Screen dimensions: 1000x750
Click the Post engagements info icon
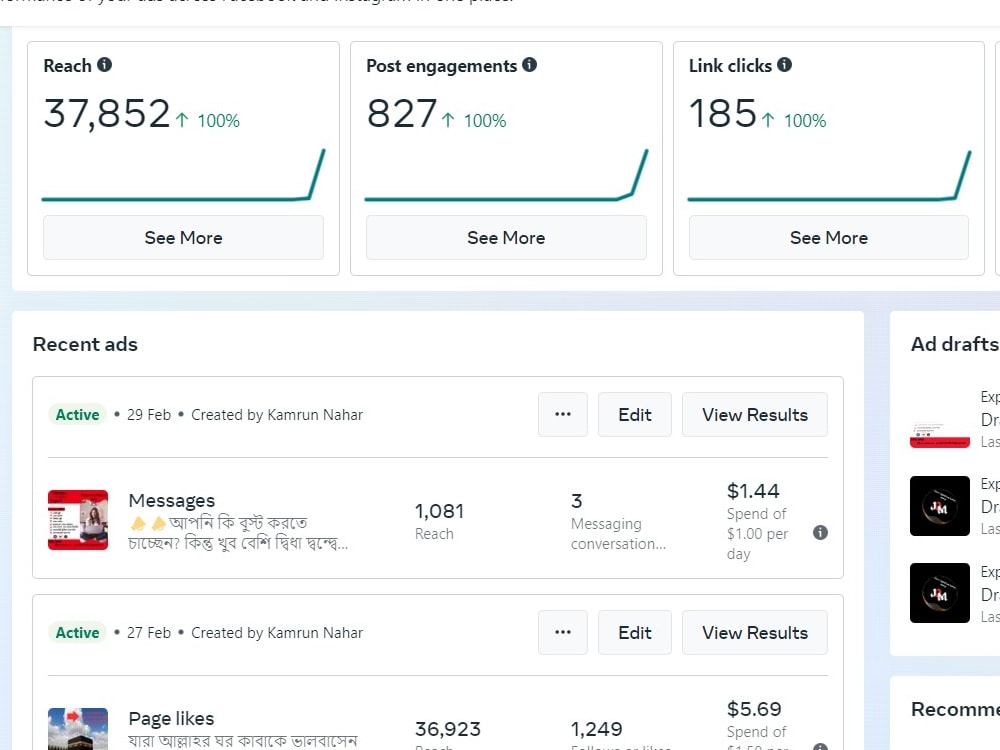coord(530,65)
